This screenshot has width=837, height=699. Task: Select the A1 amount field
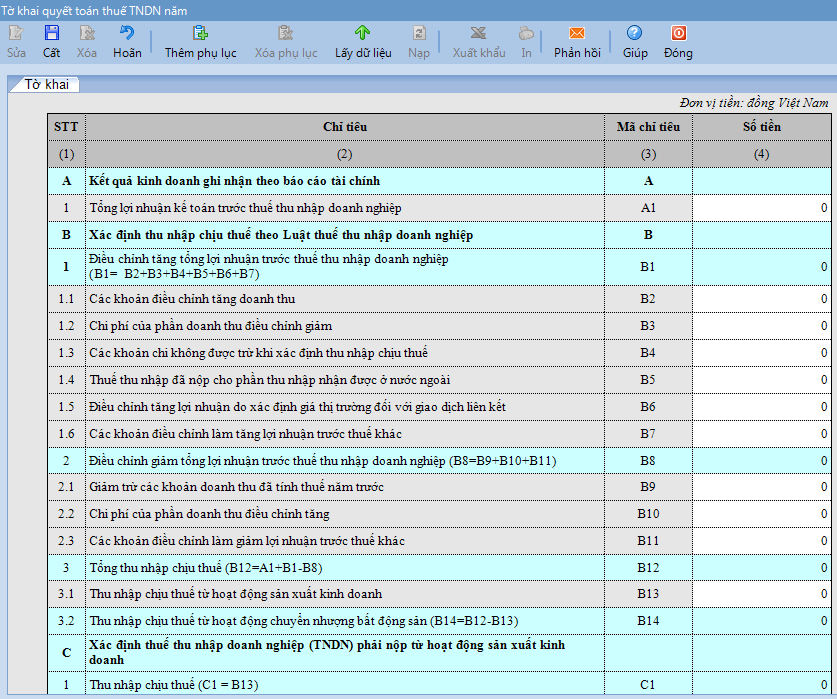click(762, 208)
